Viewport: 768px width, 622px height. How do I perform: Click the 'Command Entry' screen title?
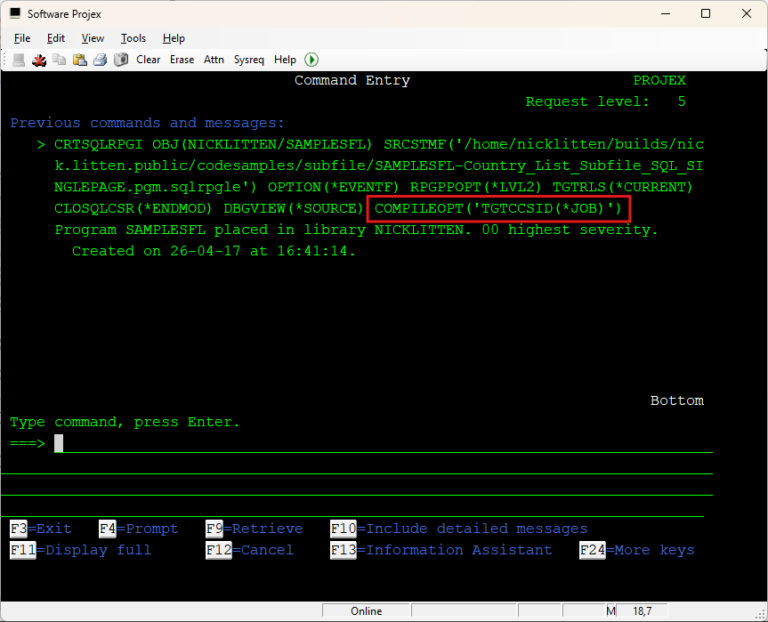coord(352,80)
